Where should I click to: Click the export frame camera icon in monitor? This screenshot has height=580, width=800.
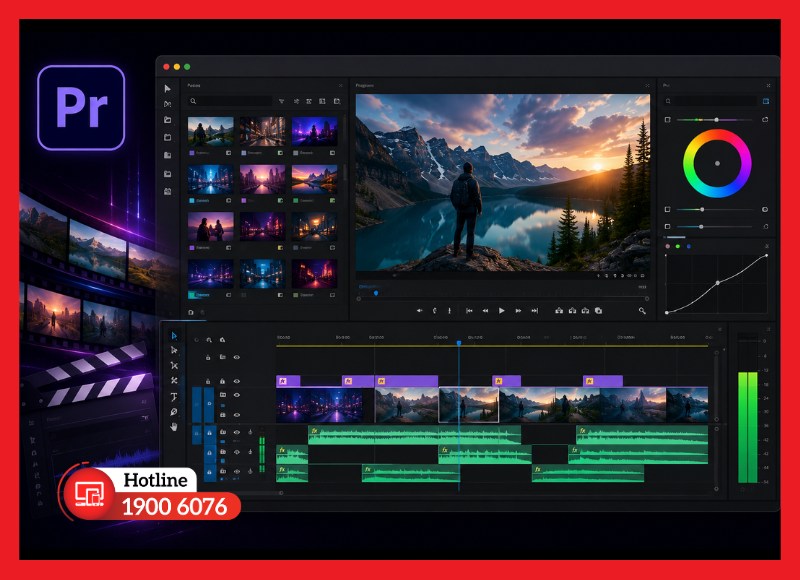598,311
